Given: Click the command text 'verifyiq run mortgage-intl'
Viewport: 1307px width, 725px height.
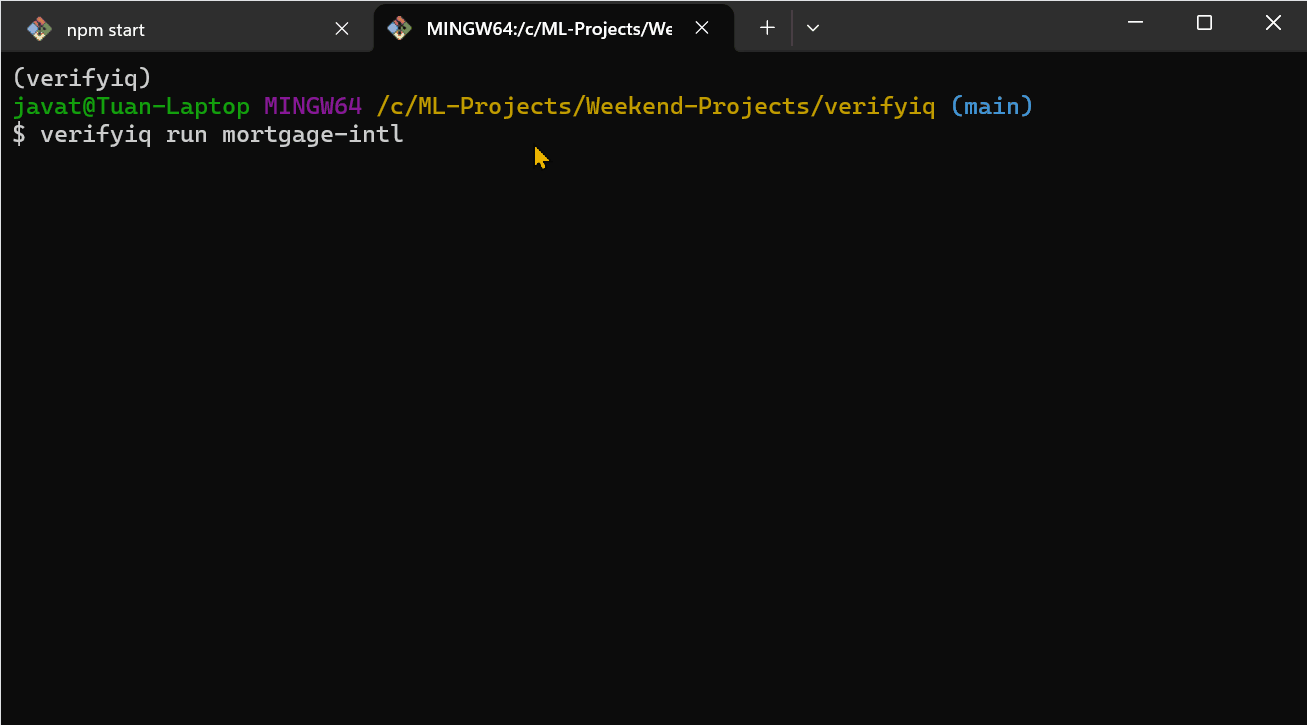Looking at the screenshot, I should point(222,134).
